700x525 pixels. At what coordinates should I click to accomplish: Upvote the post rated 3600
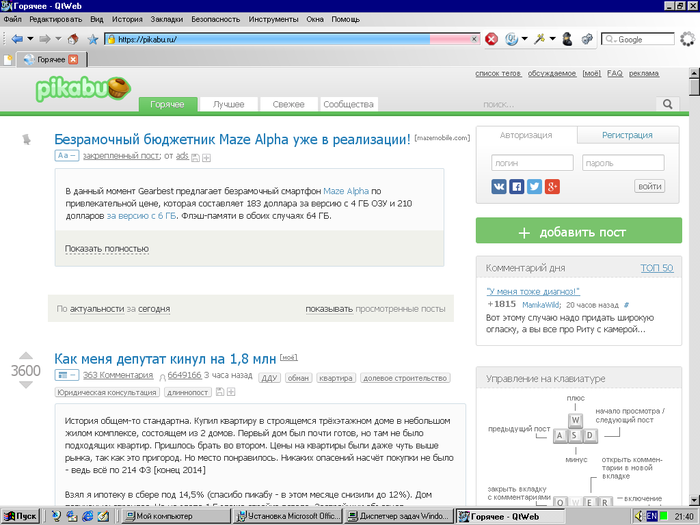26,355
